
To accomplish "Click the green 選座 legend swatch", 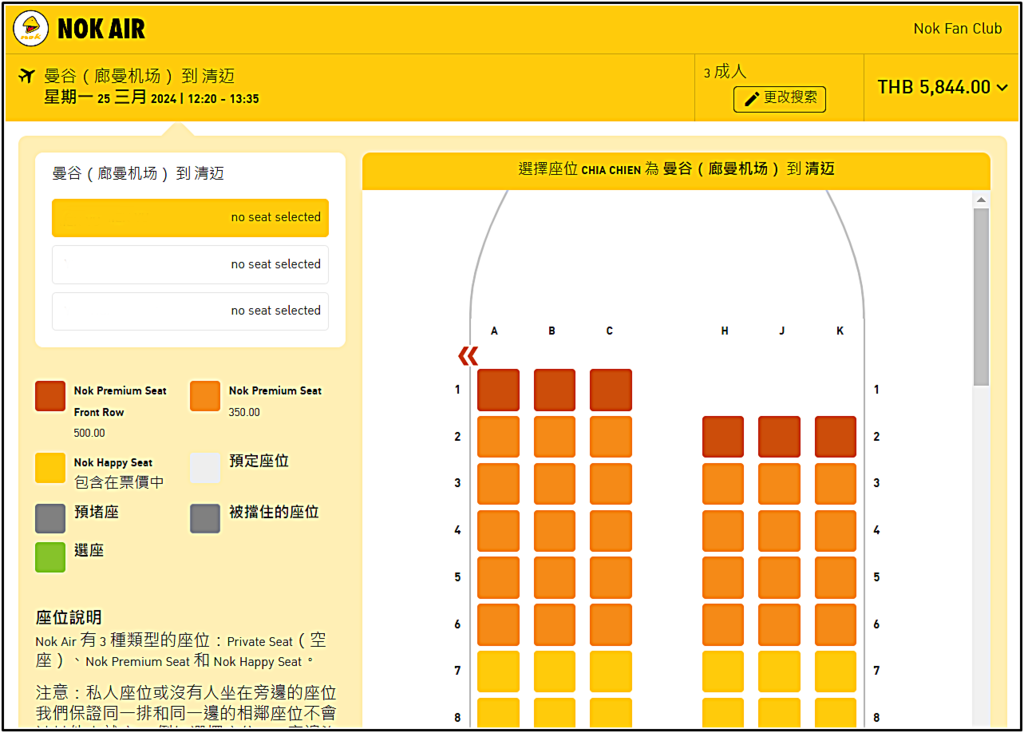I will coord(50,557).
